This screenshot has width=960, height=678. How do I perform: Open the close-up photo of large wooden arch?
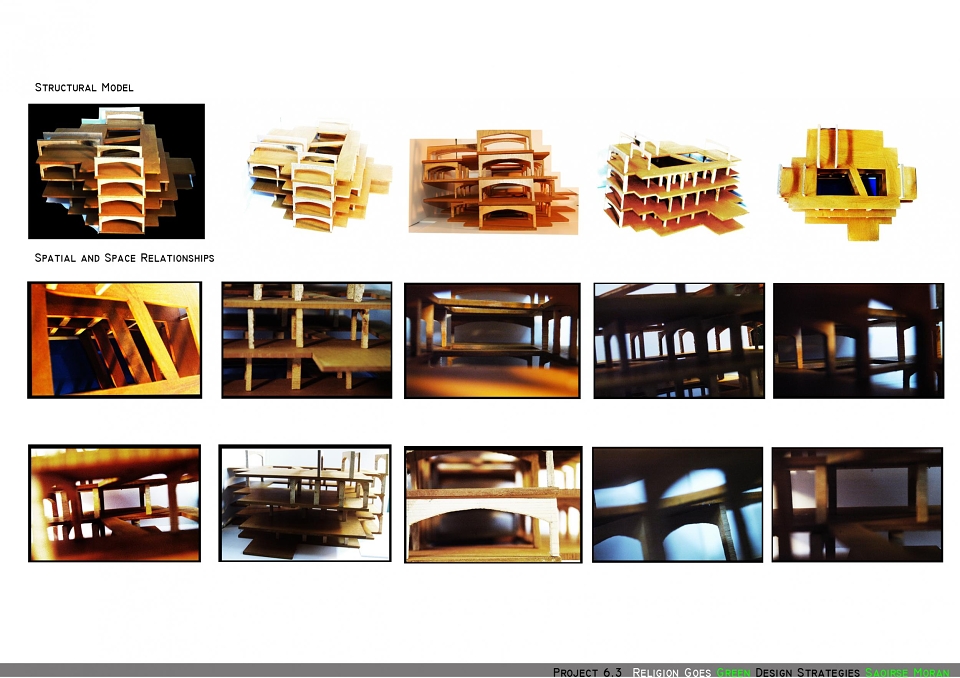[x=493, y=504]
